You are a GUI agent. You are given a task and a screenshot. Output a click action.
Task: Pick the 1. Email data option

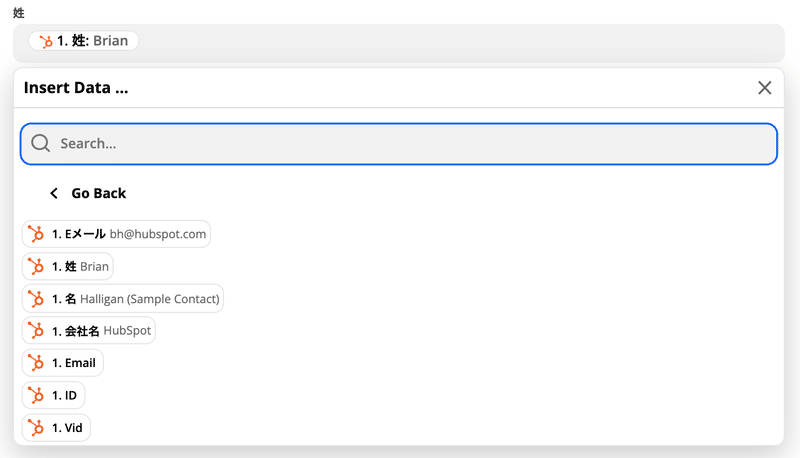point(63,363)
